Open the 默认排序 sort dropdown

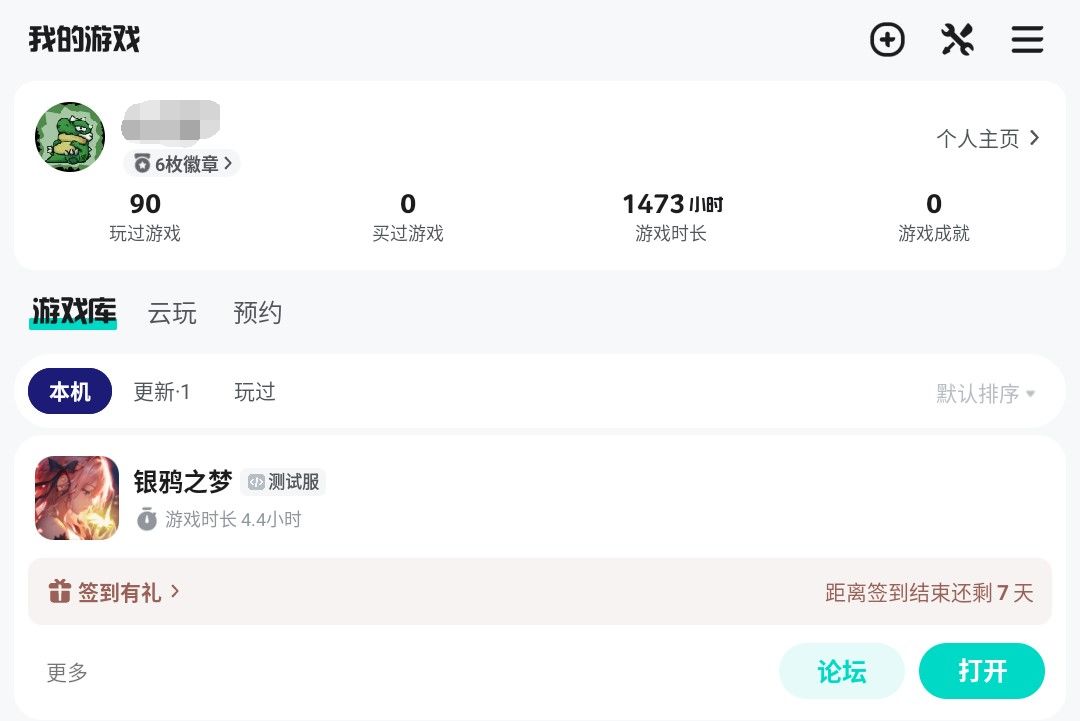(x=985, y=393)
